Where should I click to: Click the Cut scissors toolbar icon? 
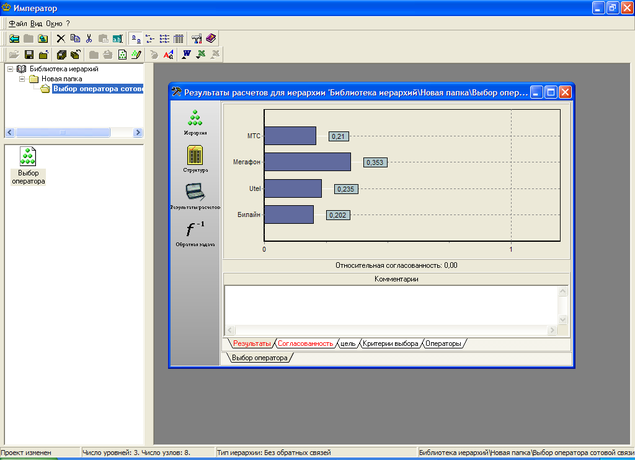click(89, 38)
